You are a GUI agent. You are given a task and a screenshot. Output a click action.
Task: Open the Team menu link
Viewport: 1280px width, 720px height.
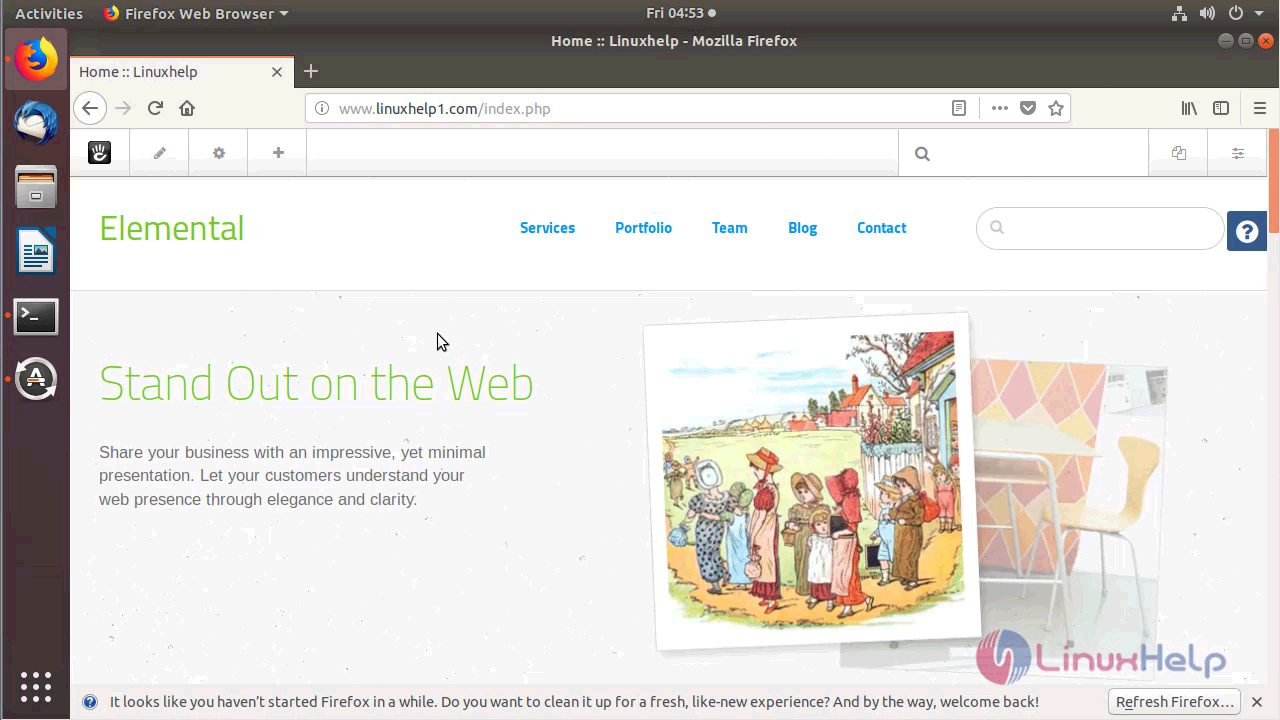pyautogui.click(x=729, y=228)
